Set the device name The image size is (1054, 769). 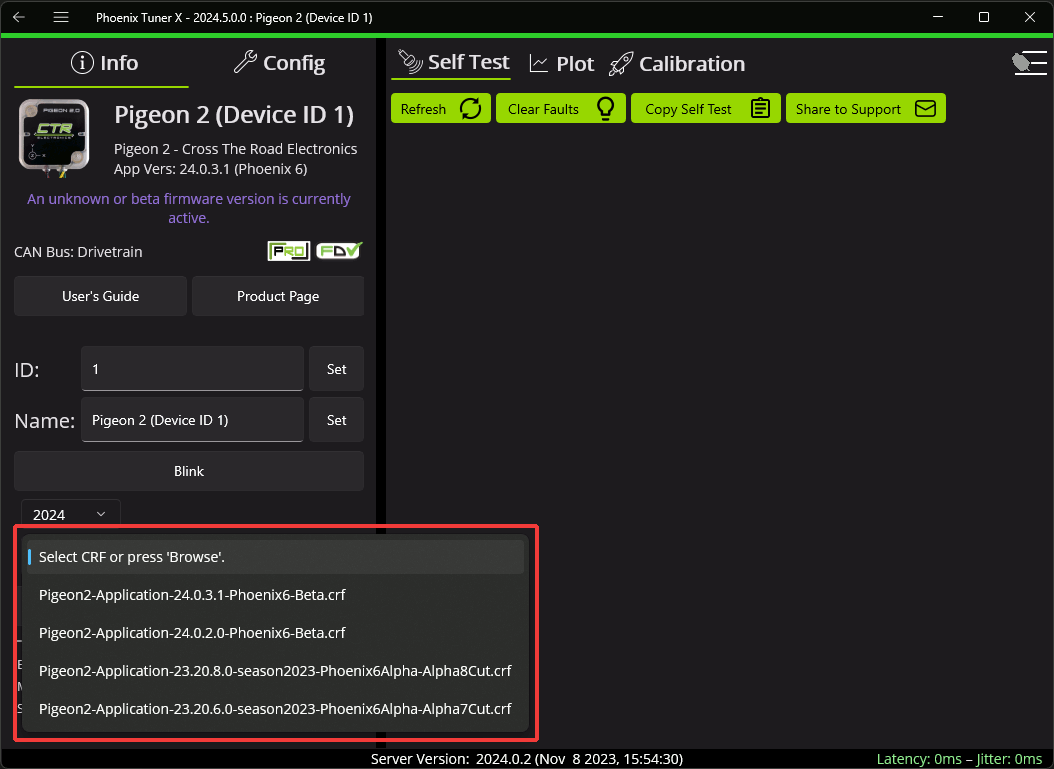pyautogui.click(x=337, y=420)
